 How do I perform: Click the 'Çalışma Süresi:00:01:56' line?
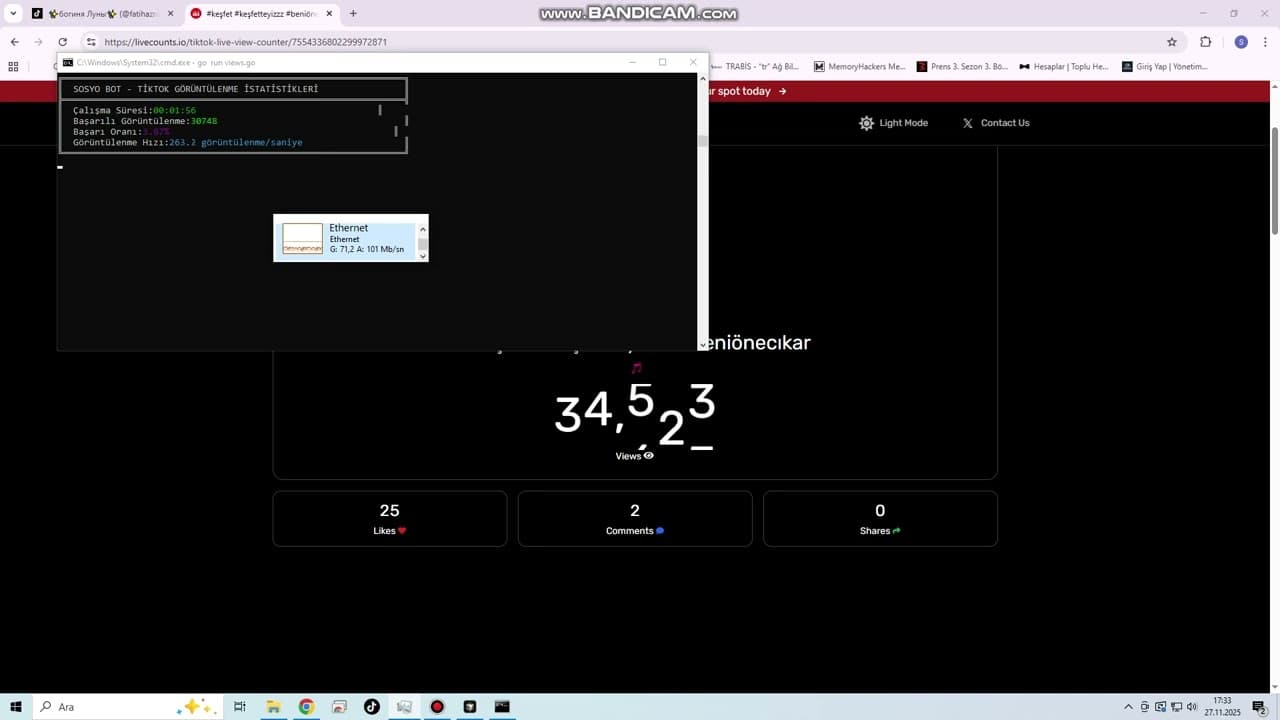pyautogui.click(x=134, y=110)
